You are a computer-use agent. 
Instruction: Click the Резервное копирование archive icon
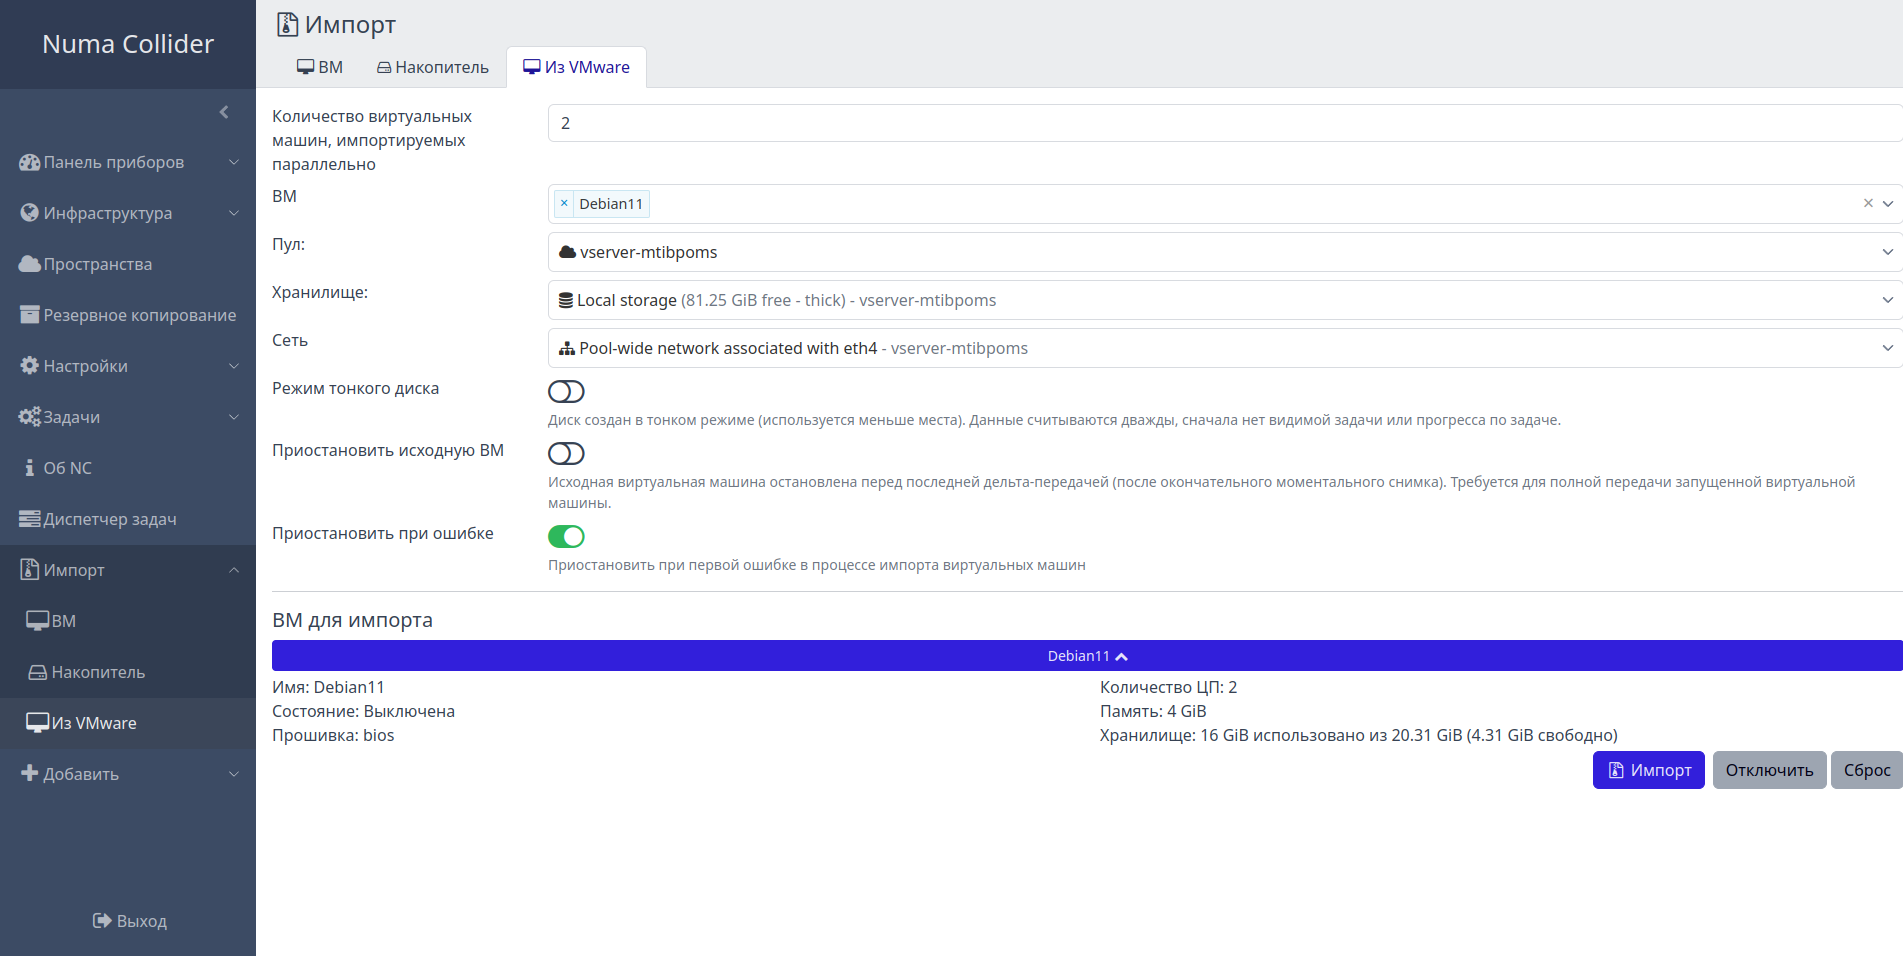point(30,315)
